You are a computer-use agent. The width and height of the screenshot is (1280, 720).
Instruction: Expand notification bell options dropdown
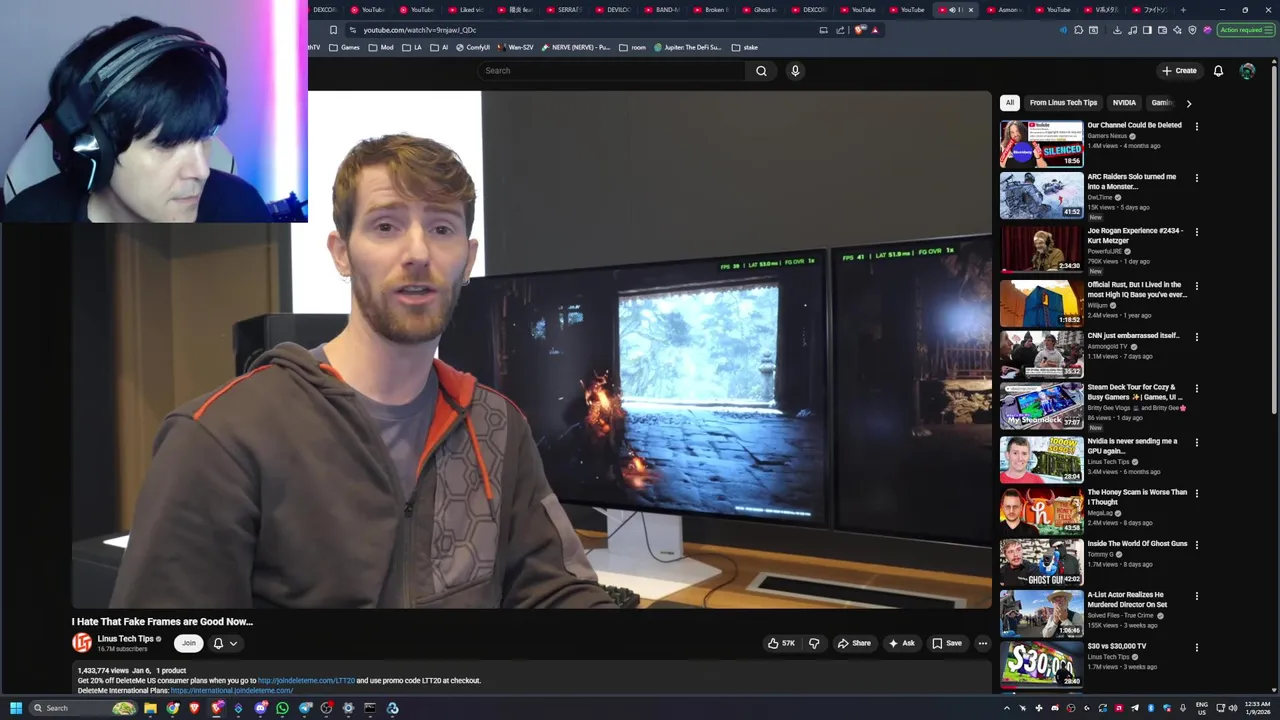coord(233,644)
